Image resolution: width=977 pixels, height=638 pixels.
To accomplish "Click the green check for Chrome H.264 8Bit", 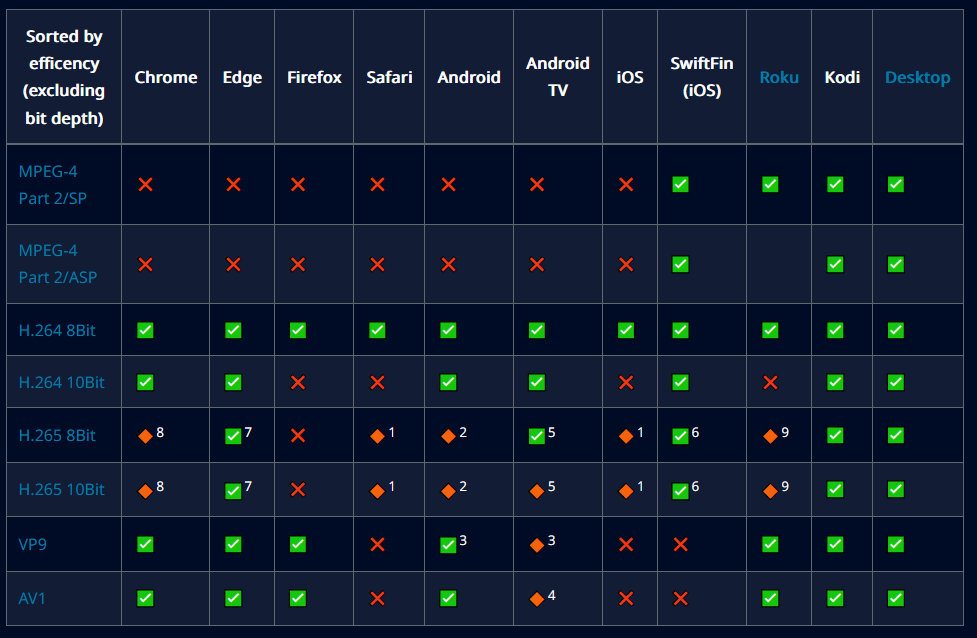I will point(145,330).
